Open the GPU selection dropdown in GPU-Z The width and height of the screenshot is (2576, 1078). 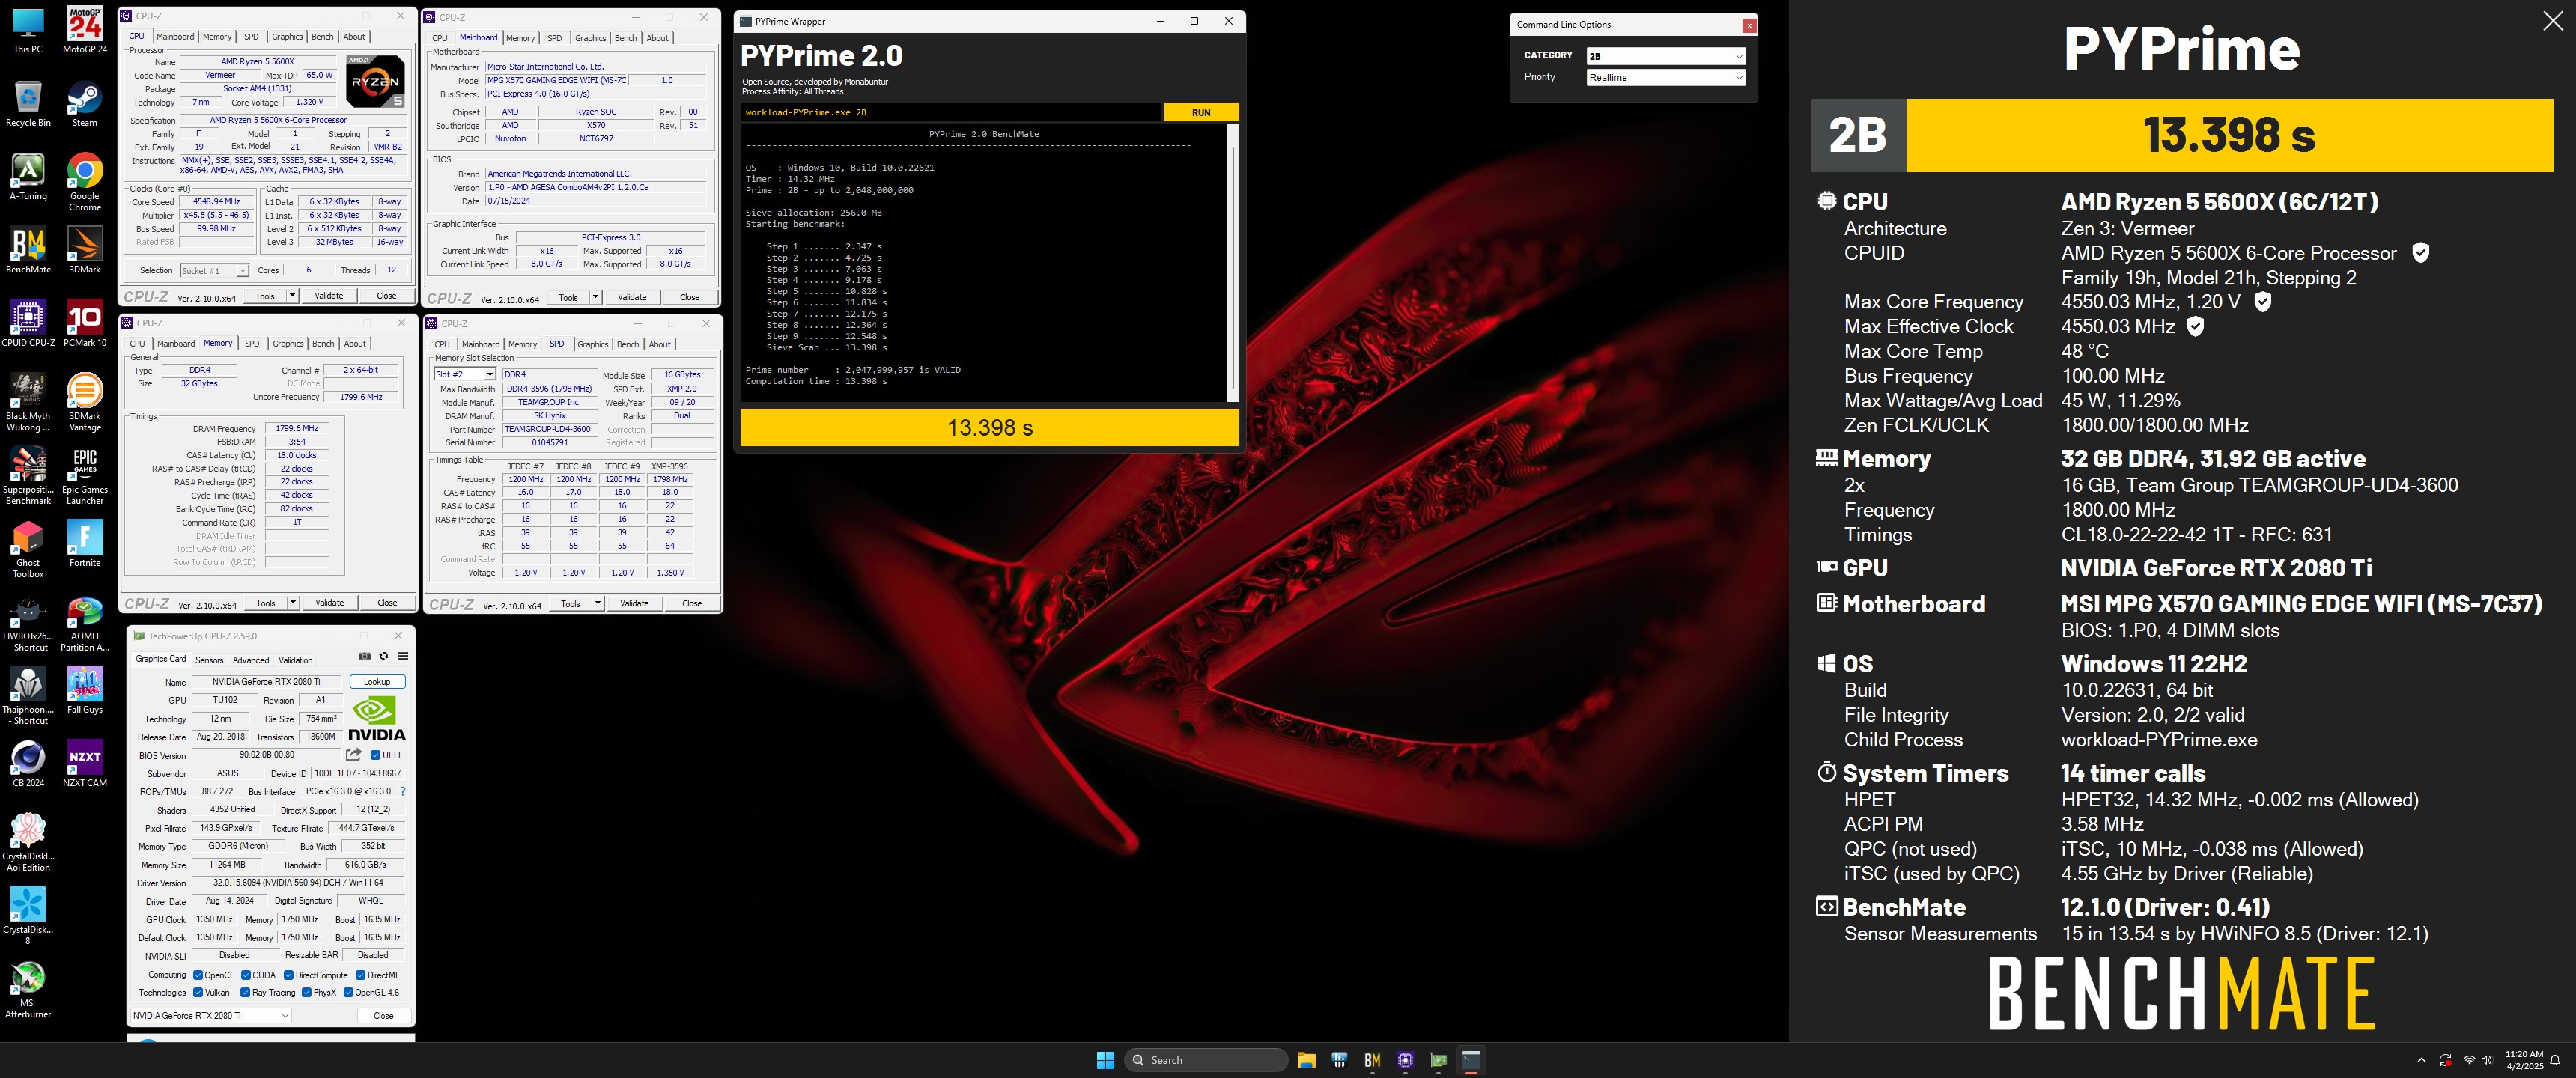(211, 1015)
